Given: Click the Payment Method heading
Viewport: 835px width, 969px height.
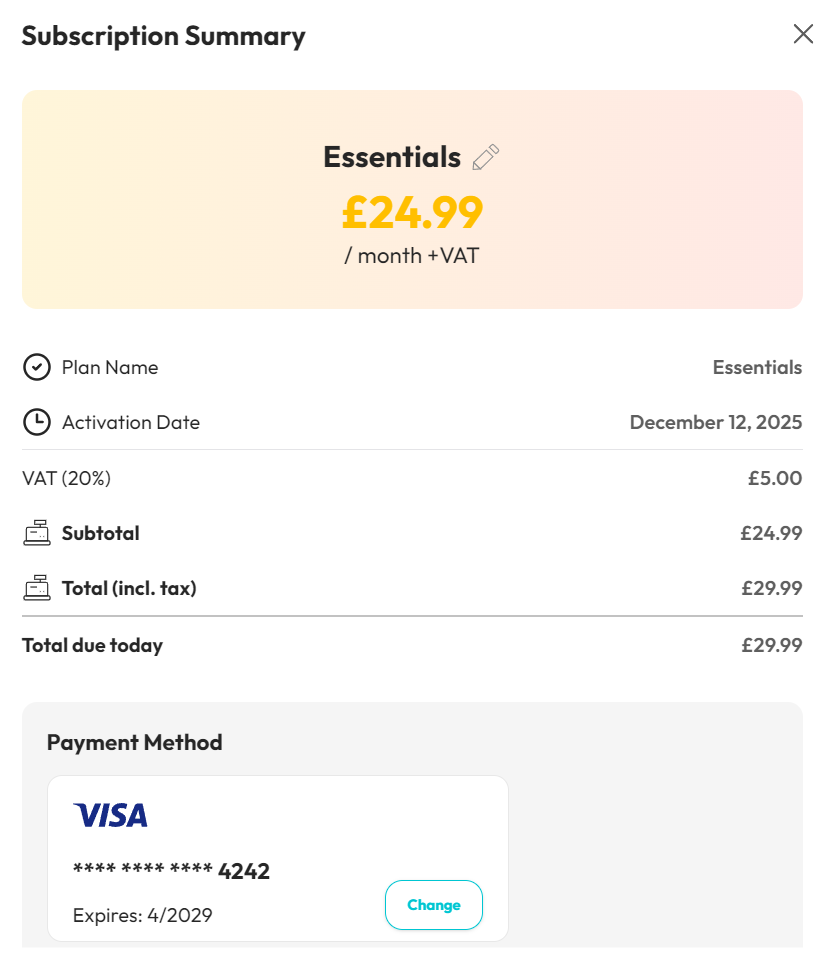Looking at the screenshot, I should tap(134, 742).
